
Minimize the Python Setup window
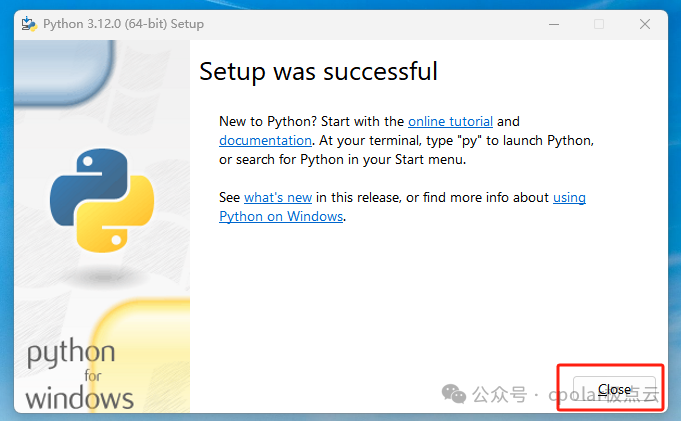[x=554, y=24]
